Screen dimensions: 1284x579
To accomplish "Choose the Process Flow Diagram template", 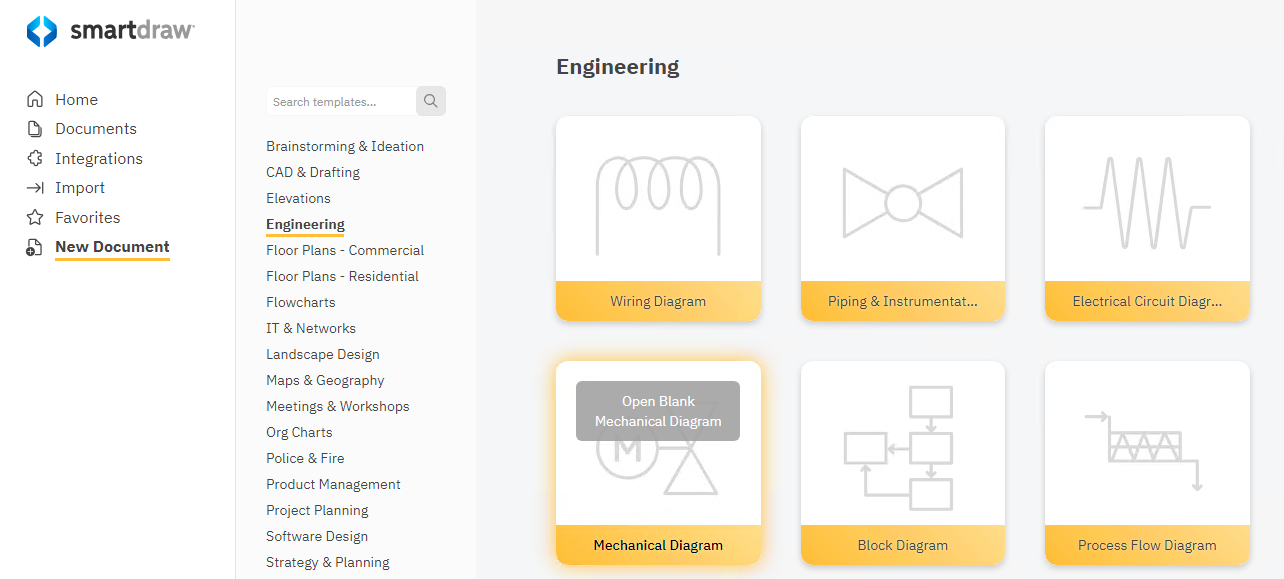I will coord(1147,462).
